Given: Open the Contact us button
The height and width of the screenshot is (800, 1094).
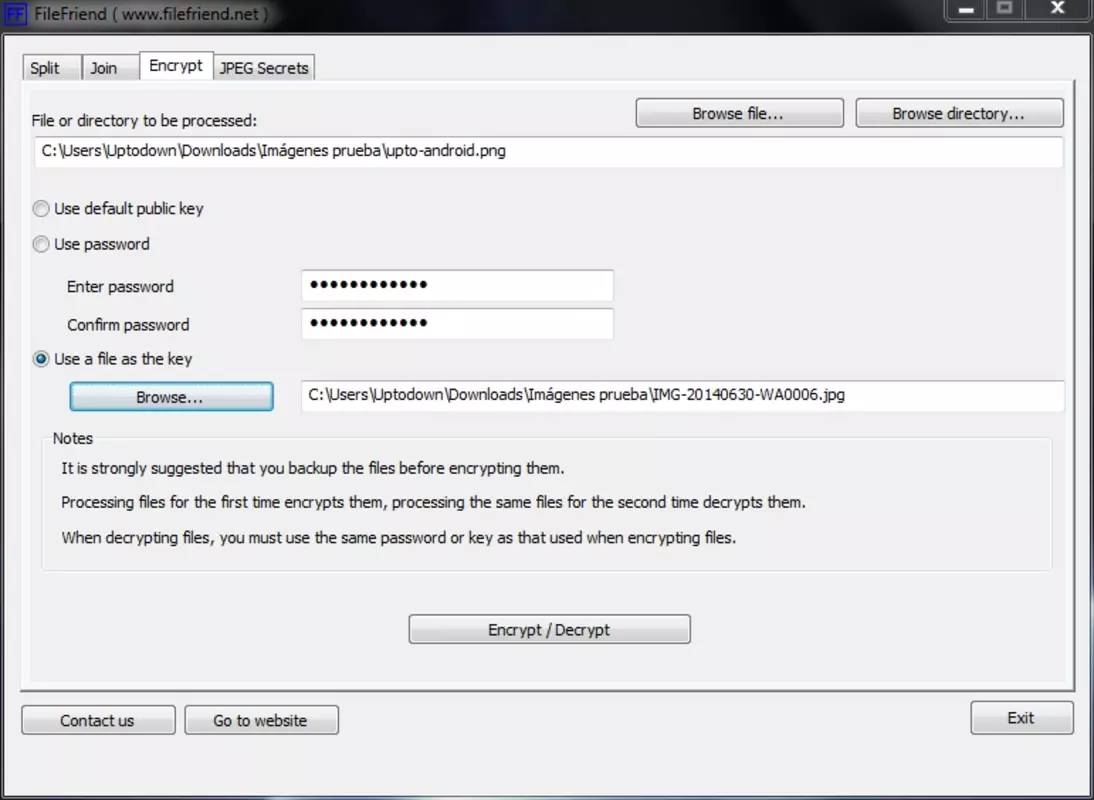Looking at the screenshot, I should [x=98, y=720].
